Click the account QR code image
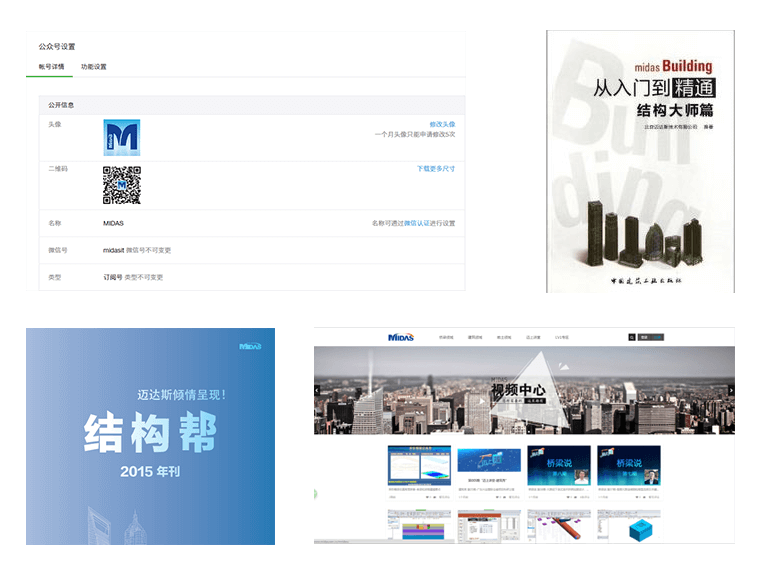This screenshot has height=577, width=760. coord(122,185)
